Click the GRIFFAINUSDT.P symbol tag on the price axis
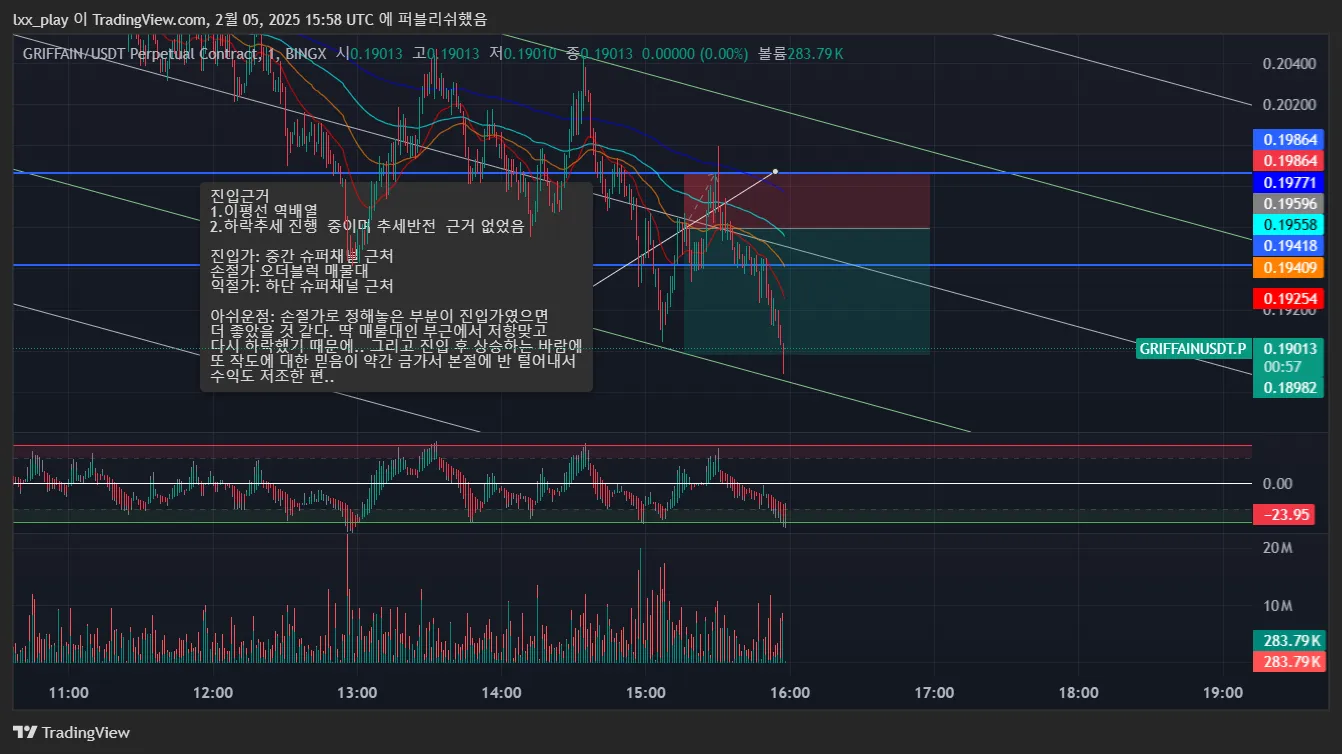This screenshot has width=1342, height=754. click(1193, 348)
